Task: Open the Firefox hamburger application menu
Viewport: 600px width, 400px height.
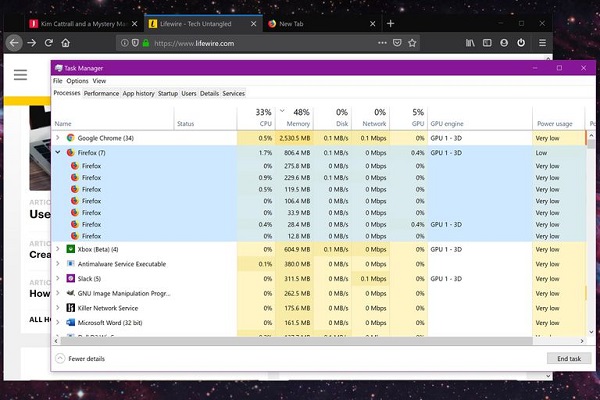Action: (x=542, y=43)
